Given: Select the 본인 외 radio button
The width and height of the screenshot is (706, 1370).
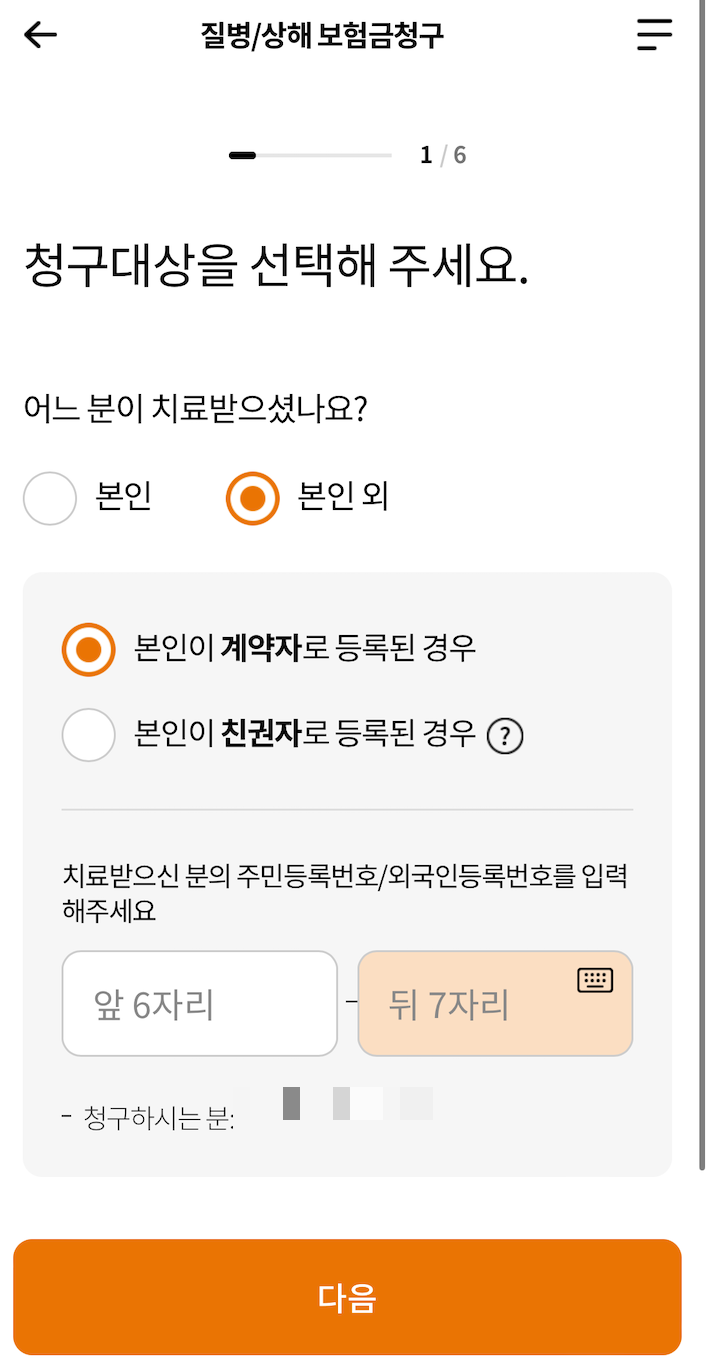Looking at the screenshot, I should (x=253, y=498).
